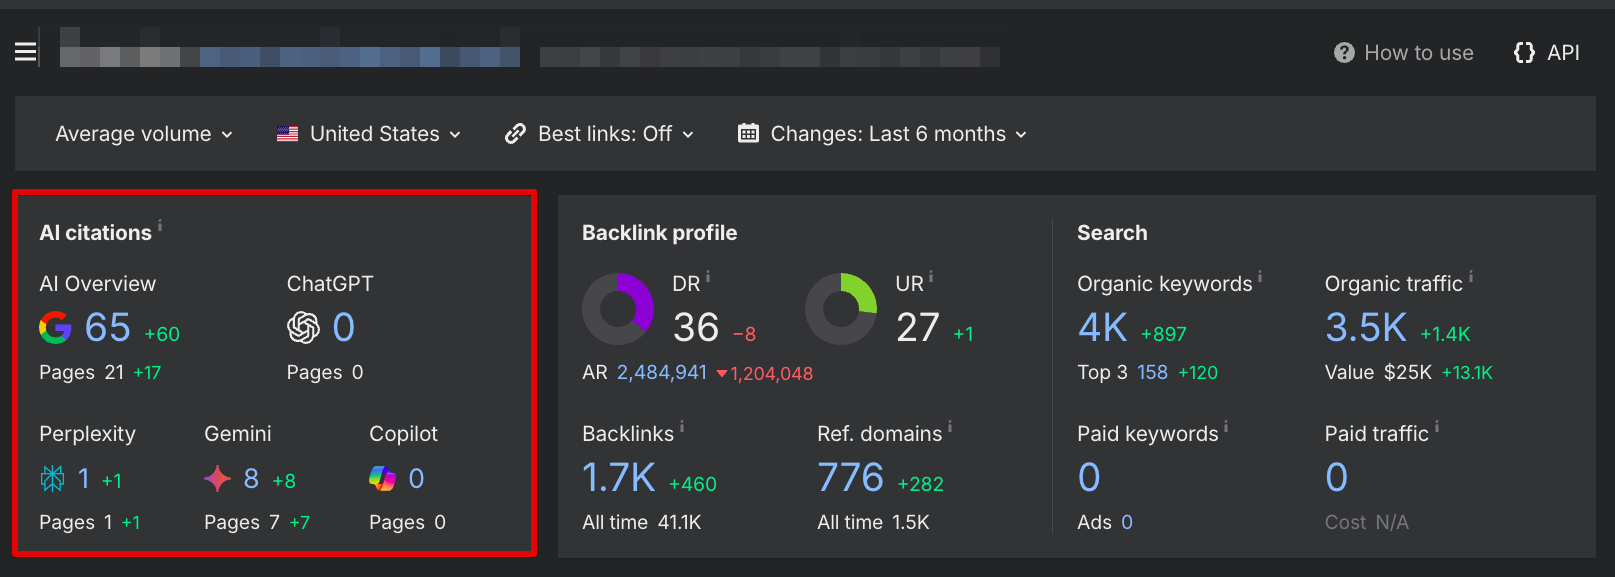Click the AI Overview Pages 21 text
1615x577 pixels.
(82, 372)
